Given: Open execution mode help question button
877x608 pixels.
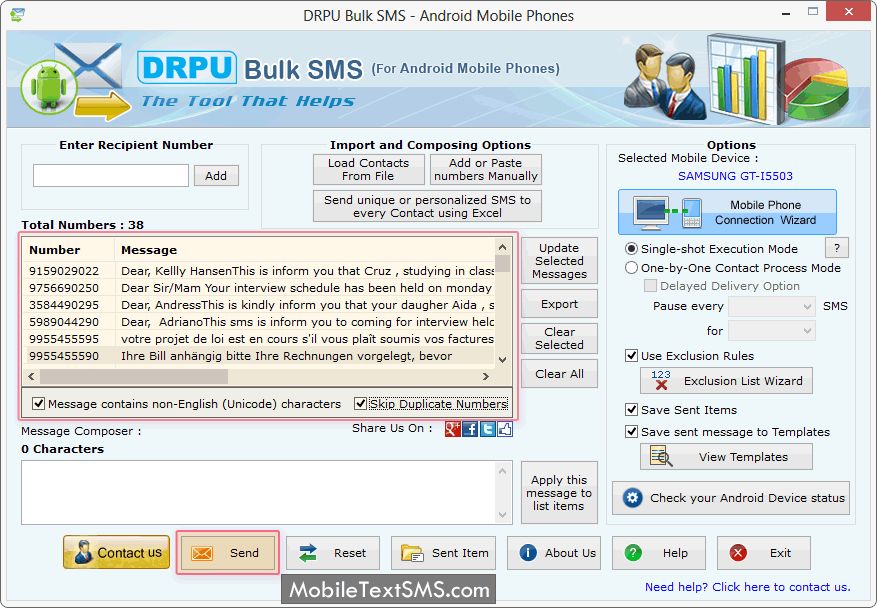Looking at the screenshot, I should 837,248.
